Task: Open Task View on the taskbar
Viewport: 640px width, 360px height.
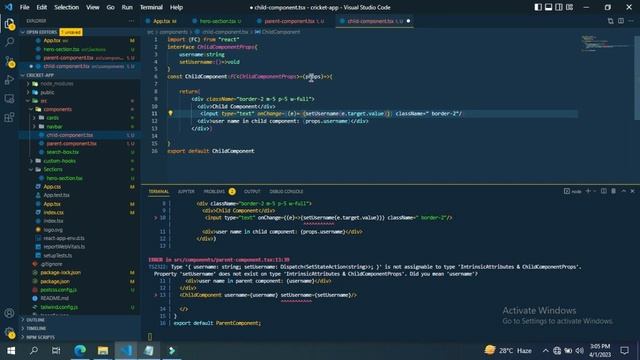Action: pyautogui.click(x=56, y=351)
